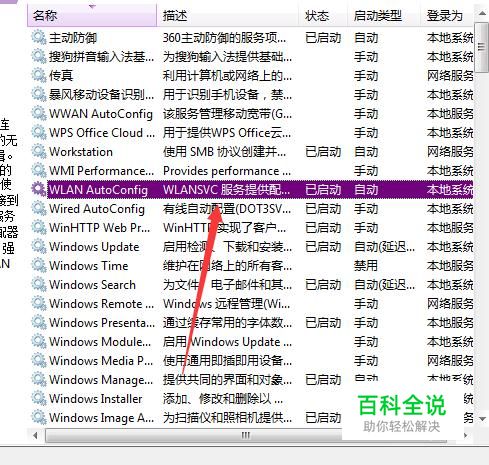489x465 pixels.
Task: Click the gear icon for Windows Remote service
Action: click(39, 303)
